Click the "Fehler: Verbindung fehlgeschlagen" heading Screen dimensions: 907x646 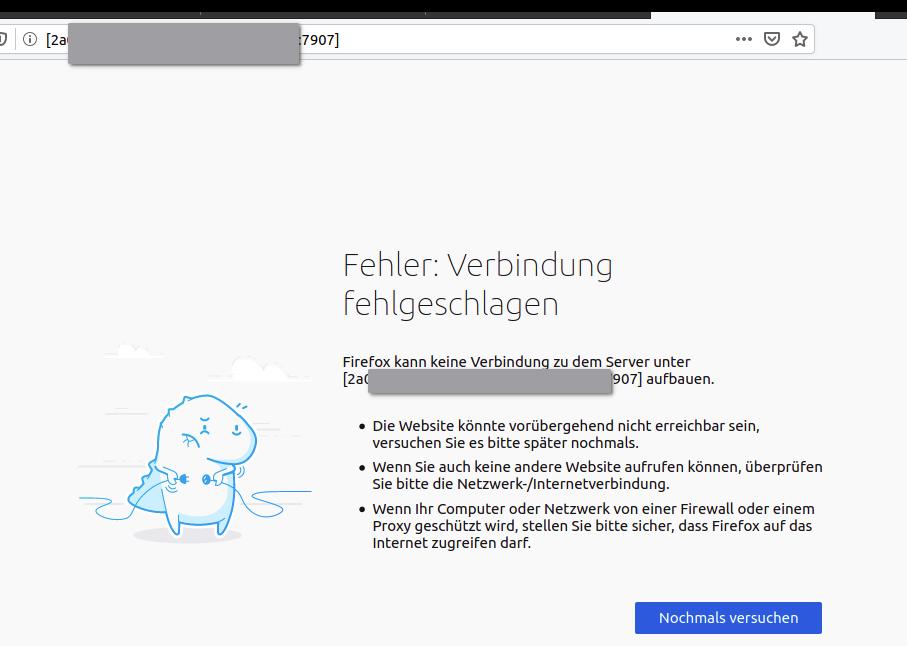click(x=478, y=283)
